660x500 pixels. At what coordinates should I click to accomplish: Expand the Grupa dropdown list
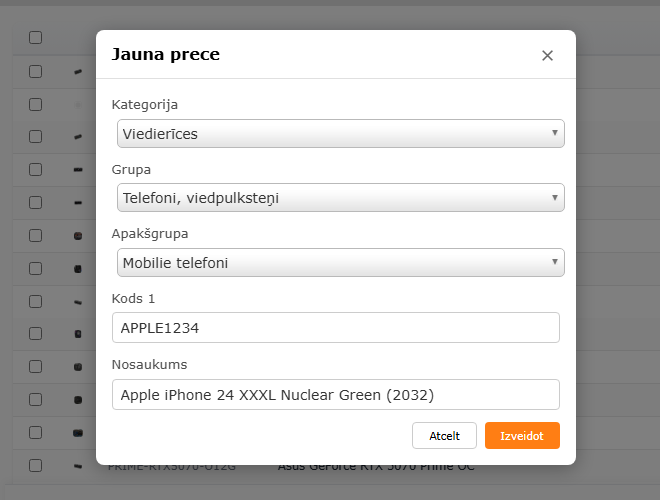click(340, 198)
